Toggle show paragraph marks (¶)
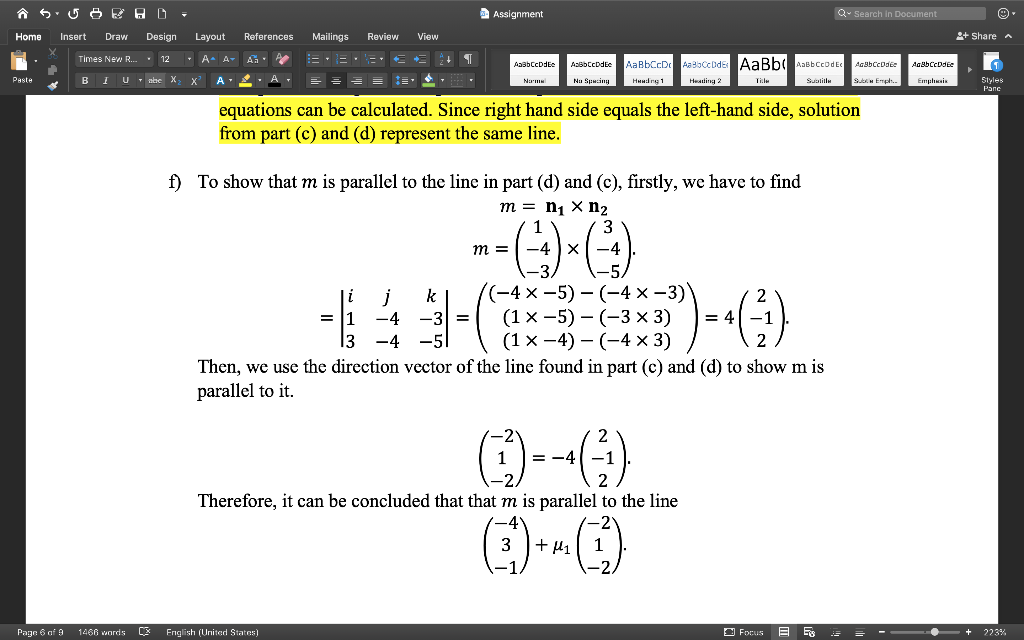Screen dimensions: 1024x640 click(468, 59)
